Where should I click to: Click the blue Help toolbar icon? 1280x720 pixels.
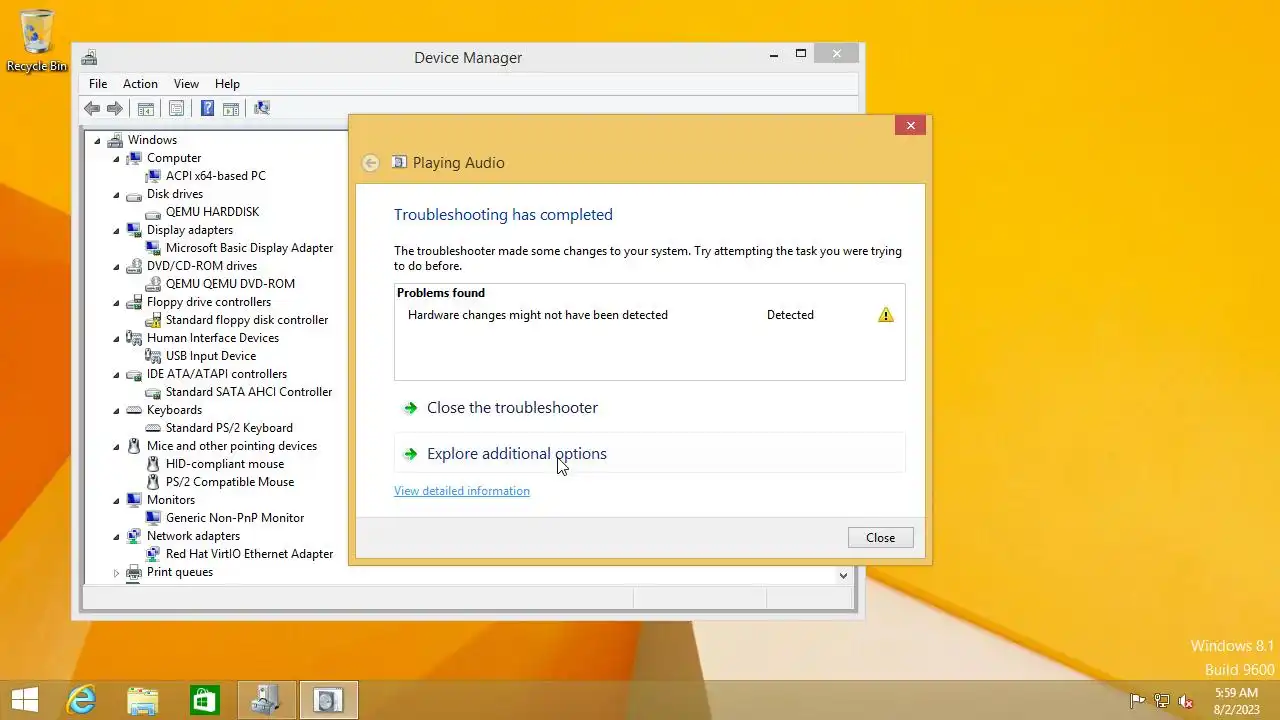point(207,108)
